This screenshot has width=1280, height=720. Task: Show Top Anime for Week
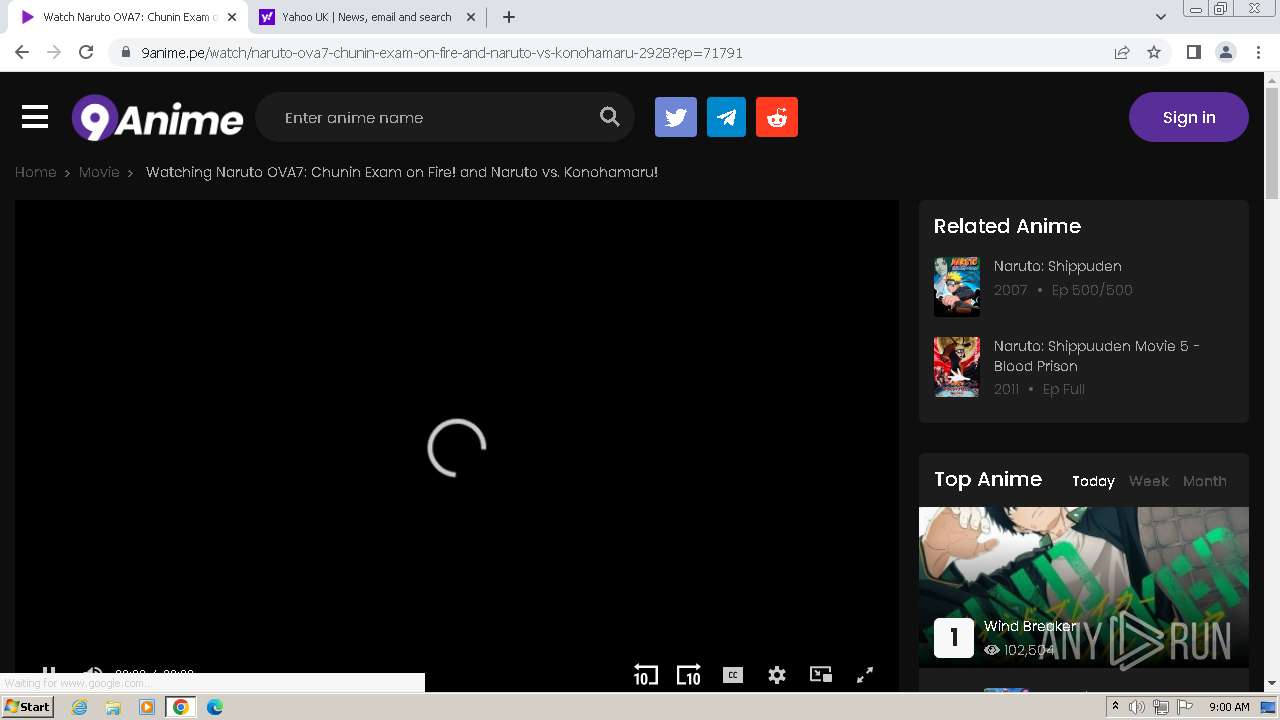point(1149,481)
